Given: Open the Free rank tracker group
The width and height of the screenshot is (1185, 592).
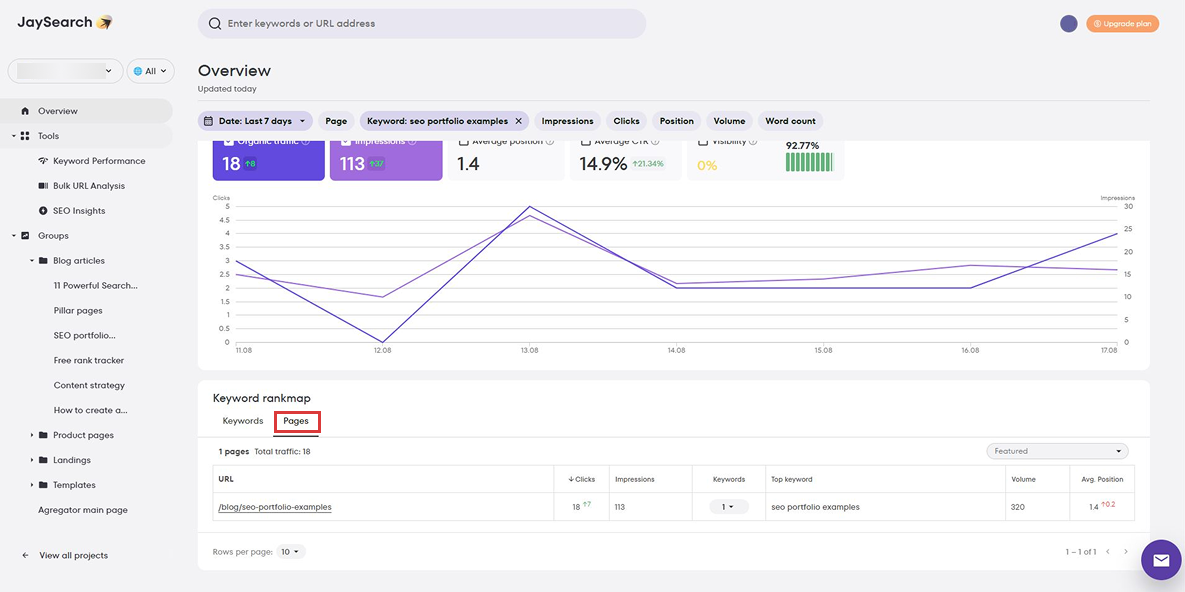Looking at the screenshot, I should 88,361.
